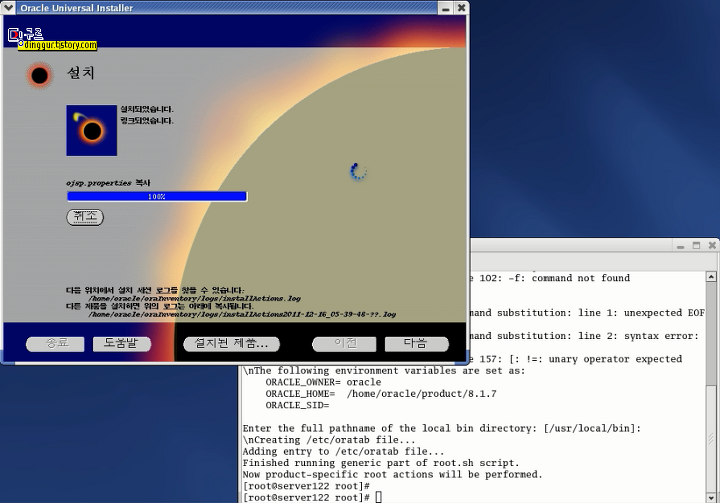Click the 취소 (Cancel) button under progress bar
Viewport: 720px width, 503px height.
pyautogui.click(x=85, y=217)
